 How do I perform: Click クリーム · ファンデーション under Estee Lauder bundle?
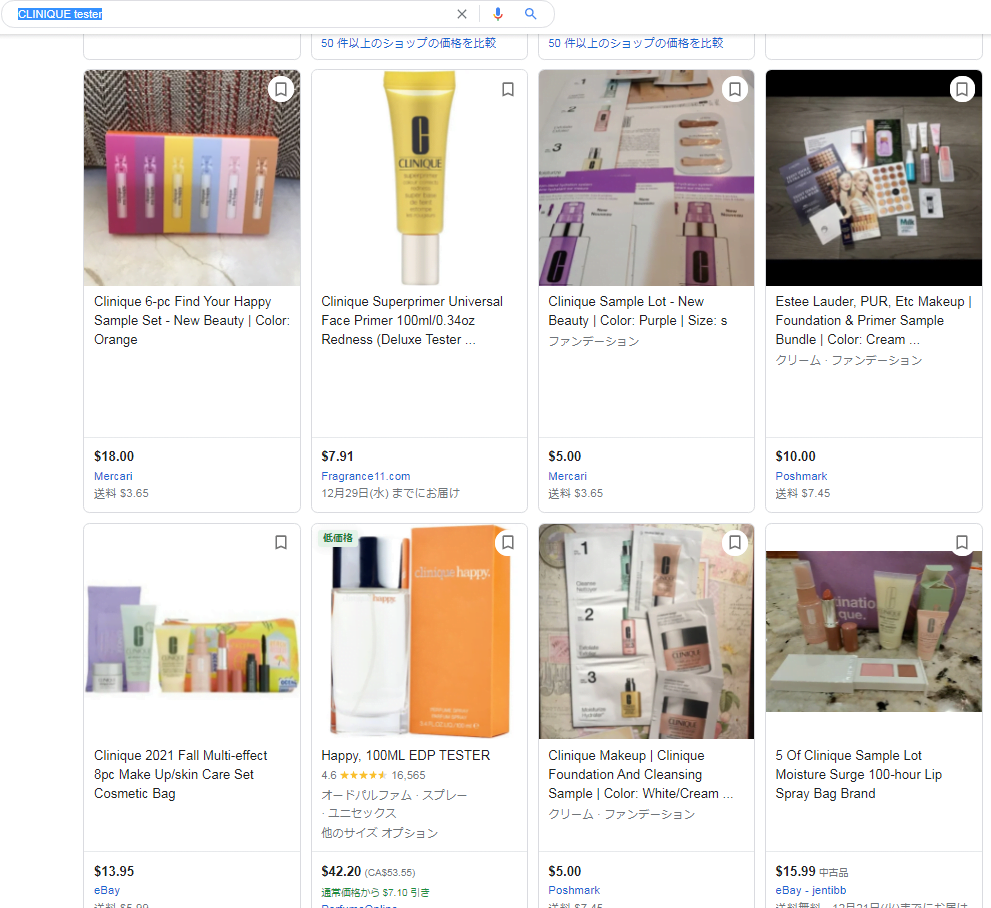click(x=849, y=360)
